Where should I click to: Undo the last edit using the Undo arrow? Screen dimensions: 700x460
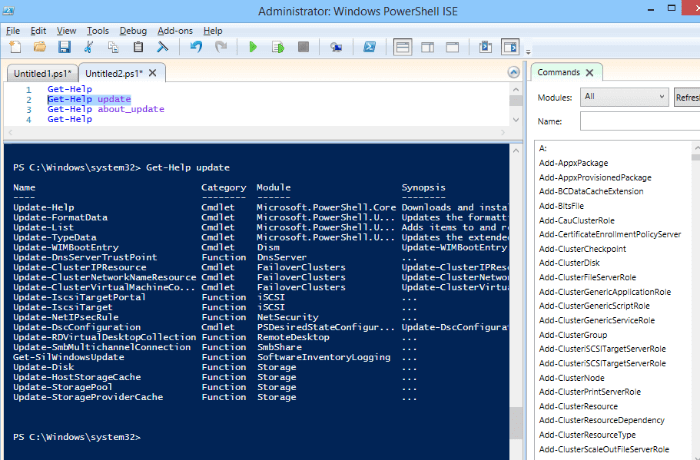[196, 47]
